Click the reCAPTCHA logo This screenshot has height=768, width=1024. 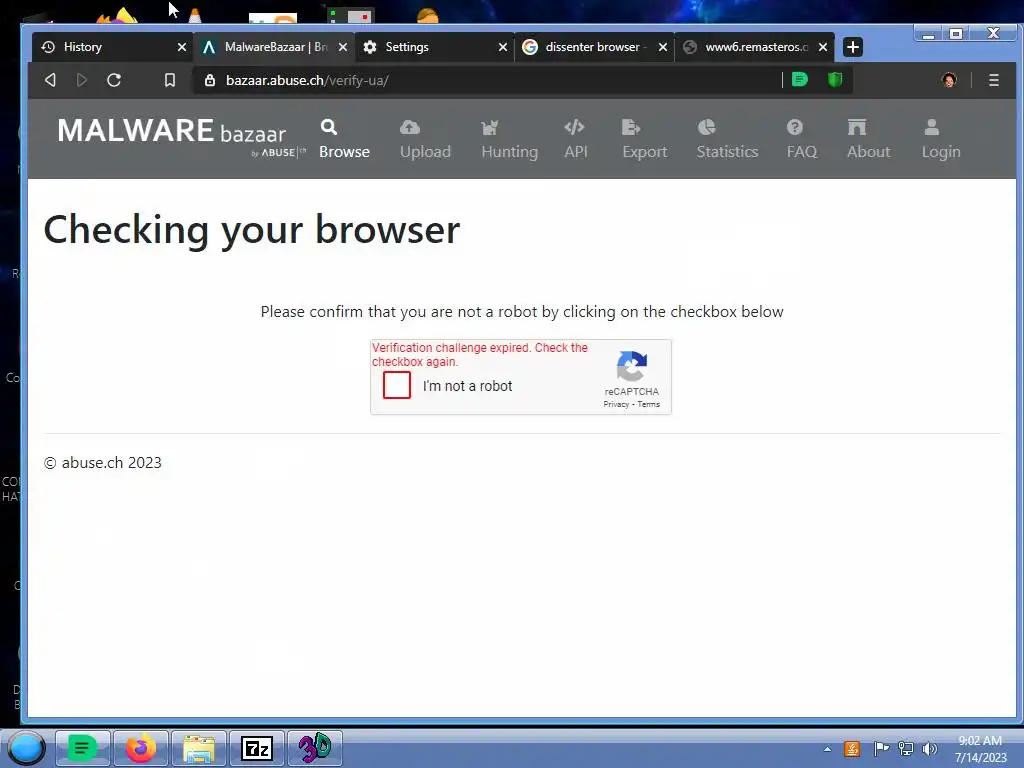632,366
